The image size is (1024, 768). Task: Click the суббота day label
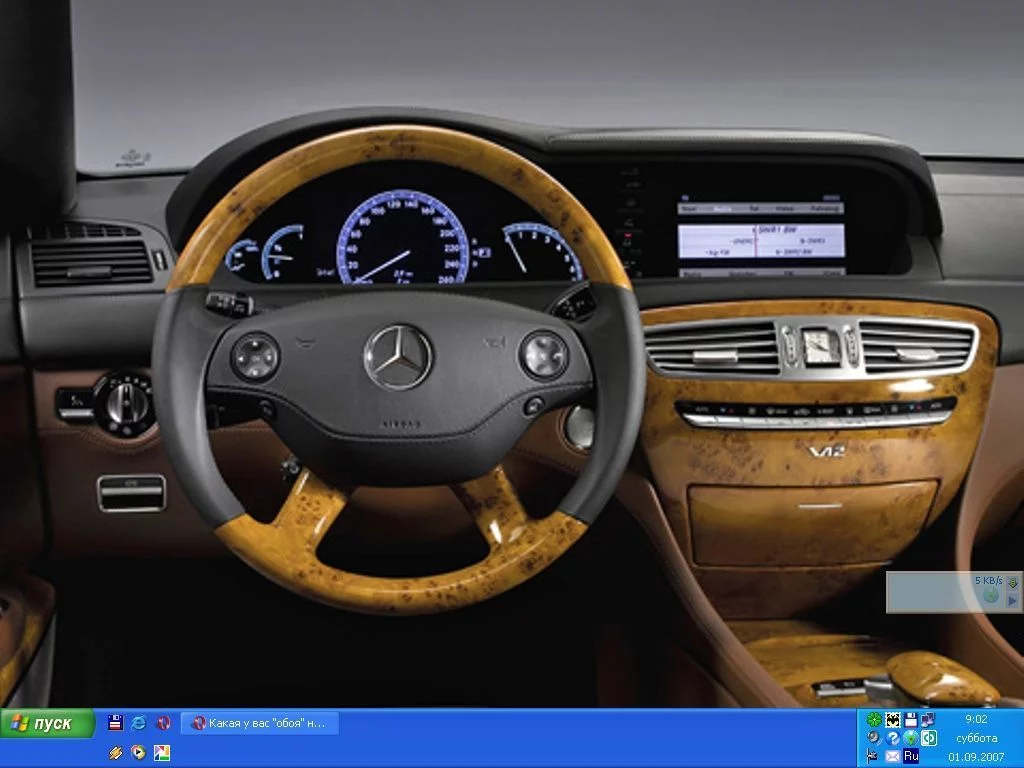click(976, 738)
